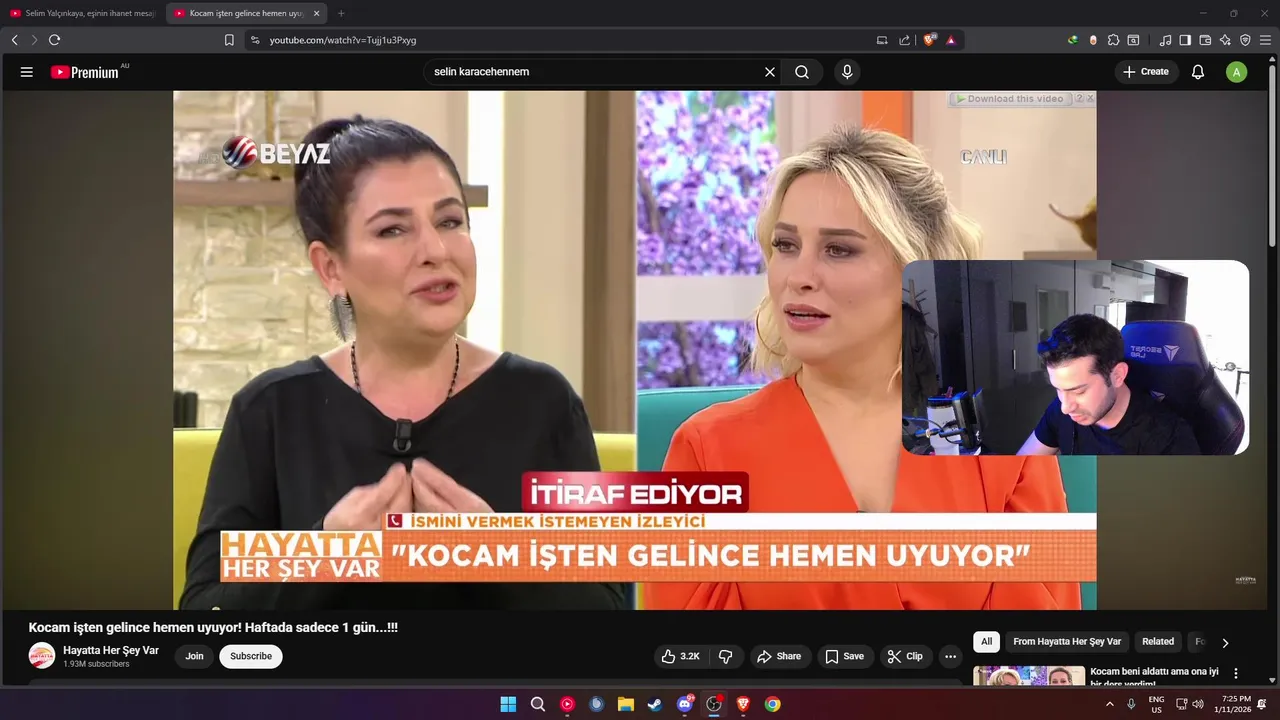Screen dimensions: 1280x720
Task: Open Leo AI sparkle icon
Action: tap(1225, 40)
